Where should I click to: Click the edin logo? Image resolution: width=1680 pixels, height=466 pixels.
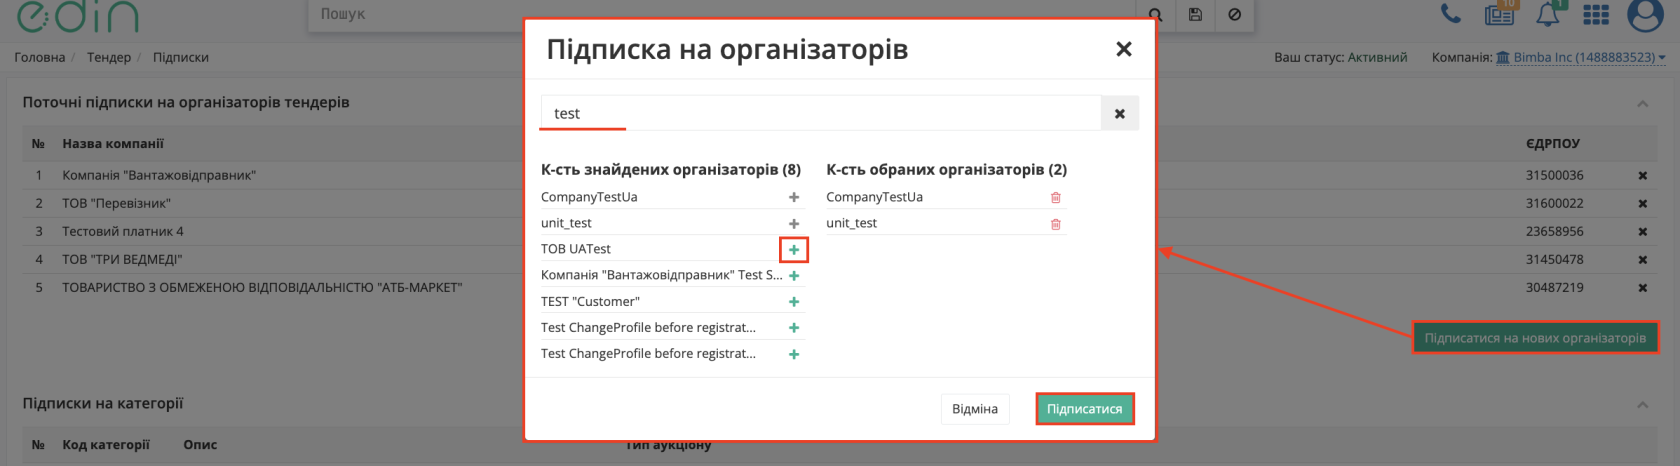point(78,16)
